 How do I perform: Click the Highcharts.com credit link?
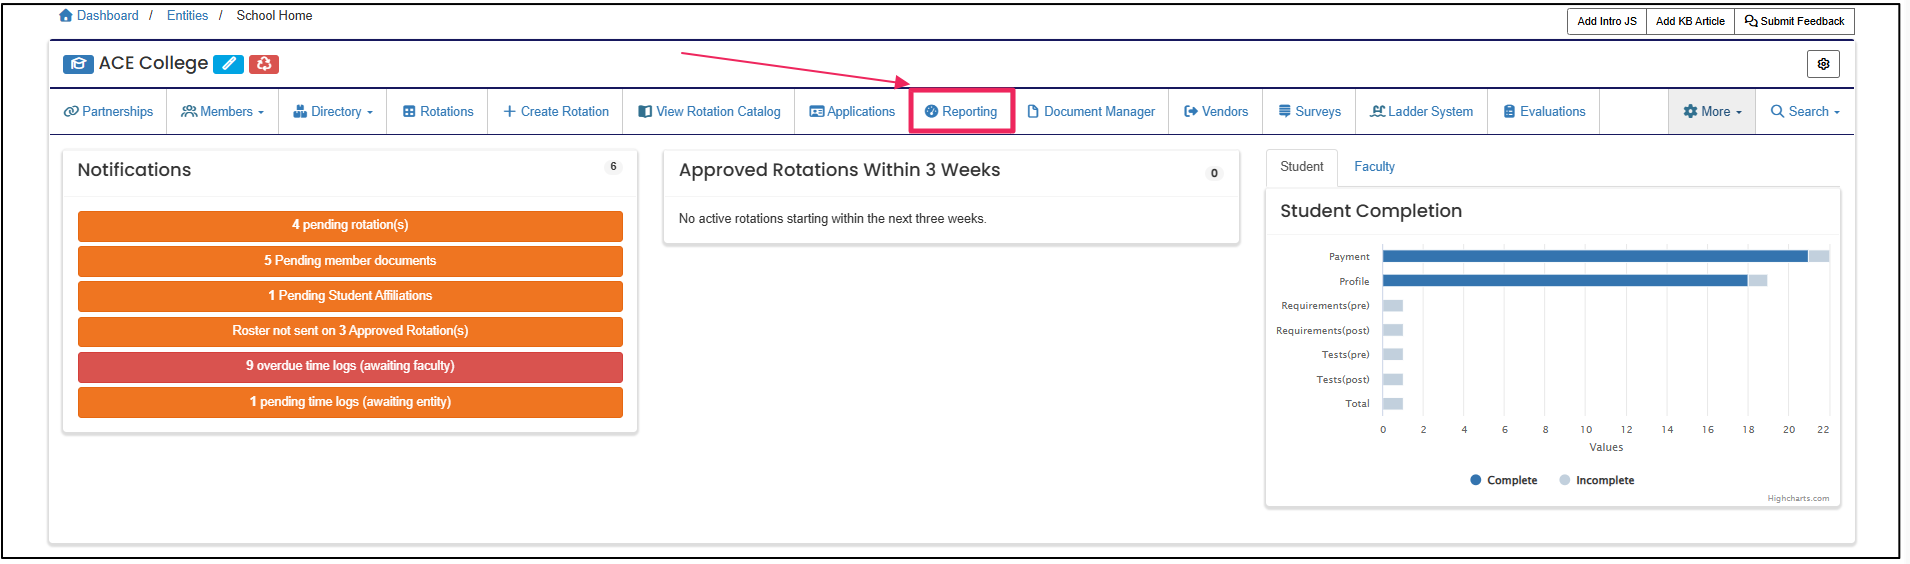[1798, 498]
